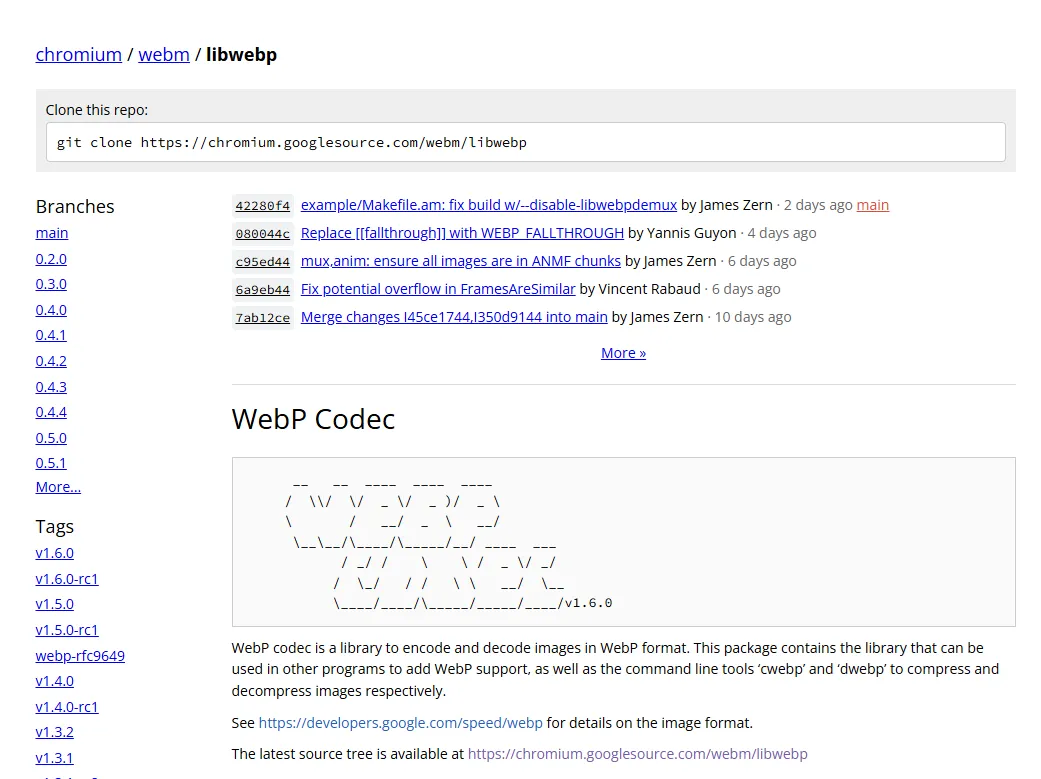The height and width of the screenshot is (779, 1041).
Task: Click the libwebp title text
Action: click(x=241, y=54)
